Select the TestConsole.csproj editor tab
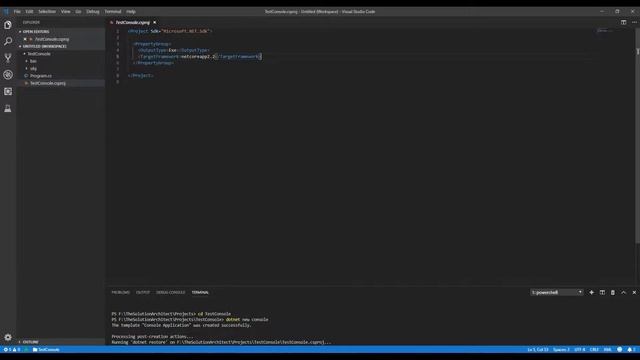The height and width of the screenshot is (360, 640). [133, 22]
